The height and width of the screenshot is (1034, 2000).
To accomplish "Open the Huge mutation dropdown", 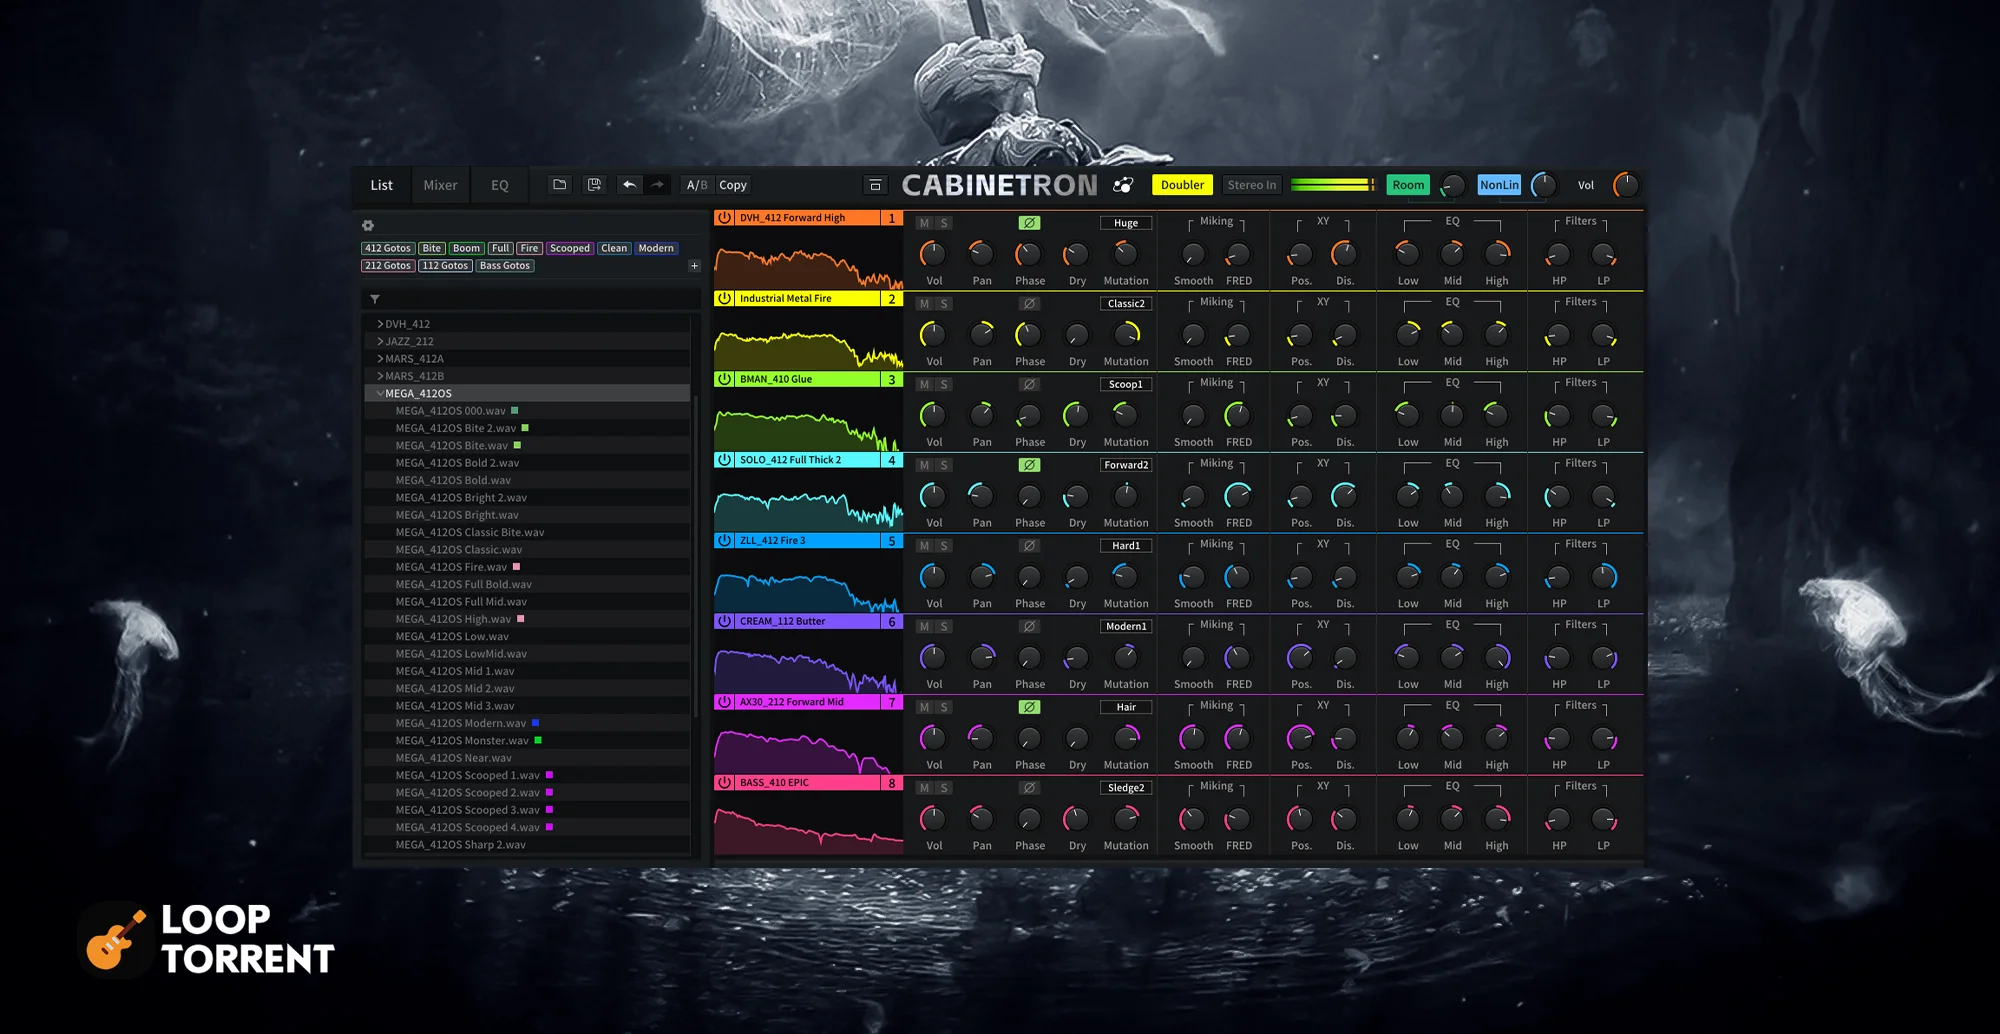I will pyautogui.click(x=1126, y=223).
